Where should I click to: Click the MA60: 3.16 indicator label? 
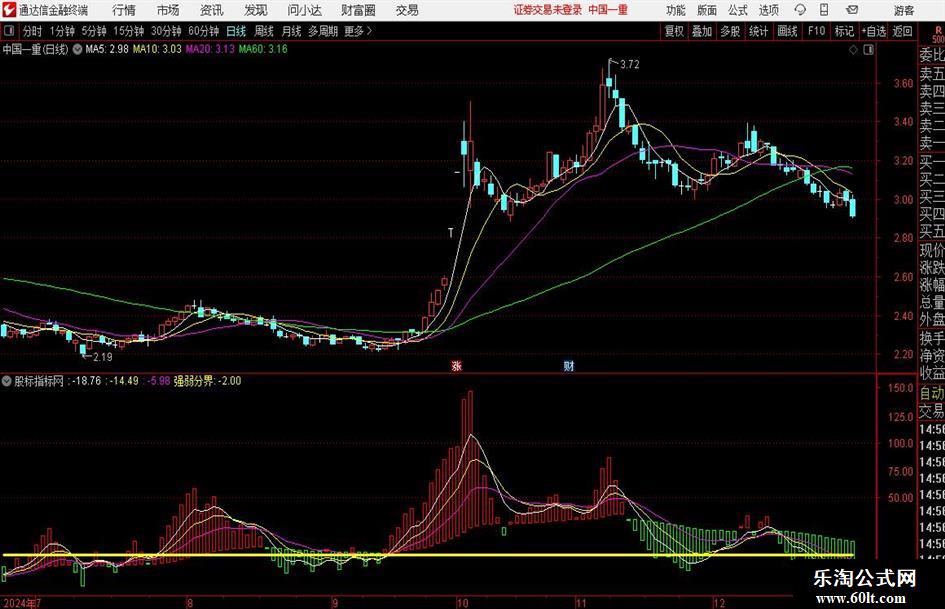(x=263, y=49)
